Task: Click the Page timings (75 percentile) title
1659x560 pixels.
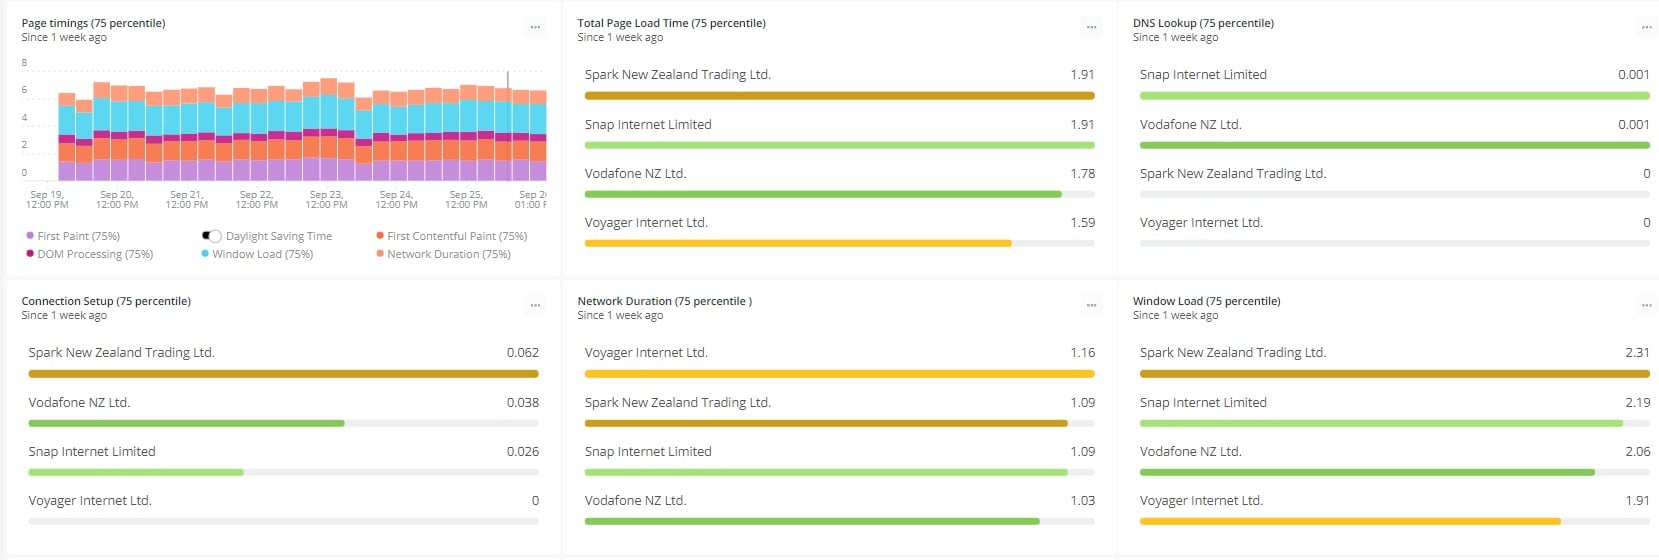Action: click(x=93, y=23)
